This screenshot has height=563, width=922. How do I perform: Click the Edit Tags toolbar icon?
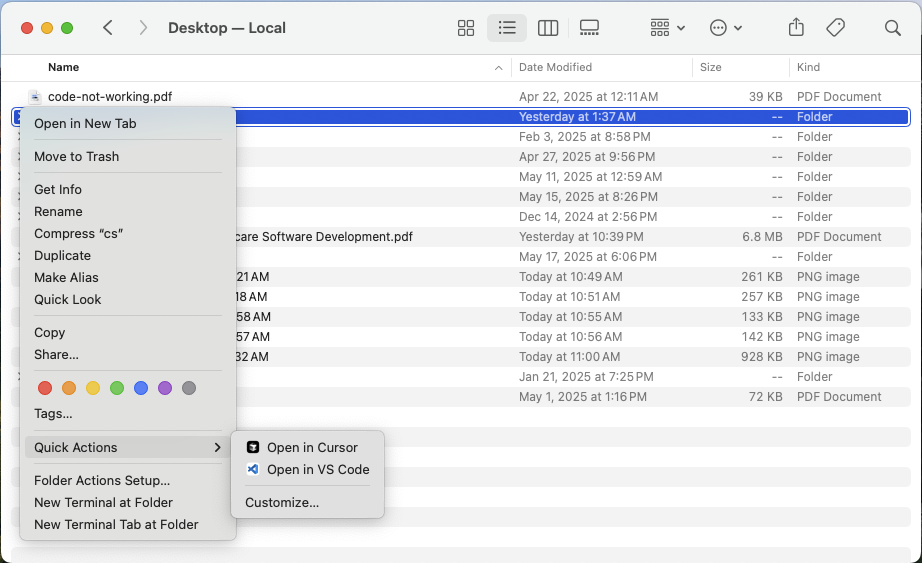pos(835,28)
